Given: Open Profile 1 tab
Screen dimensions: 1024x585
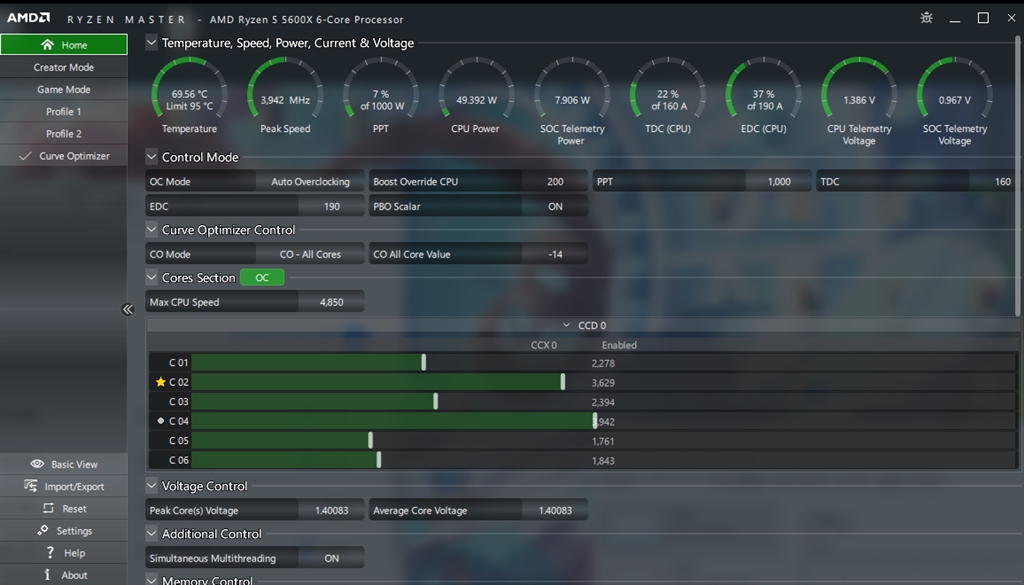Looking at the screenshot, I should pos(64,112).
